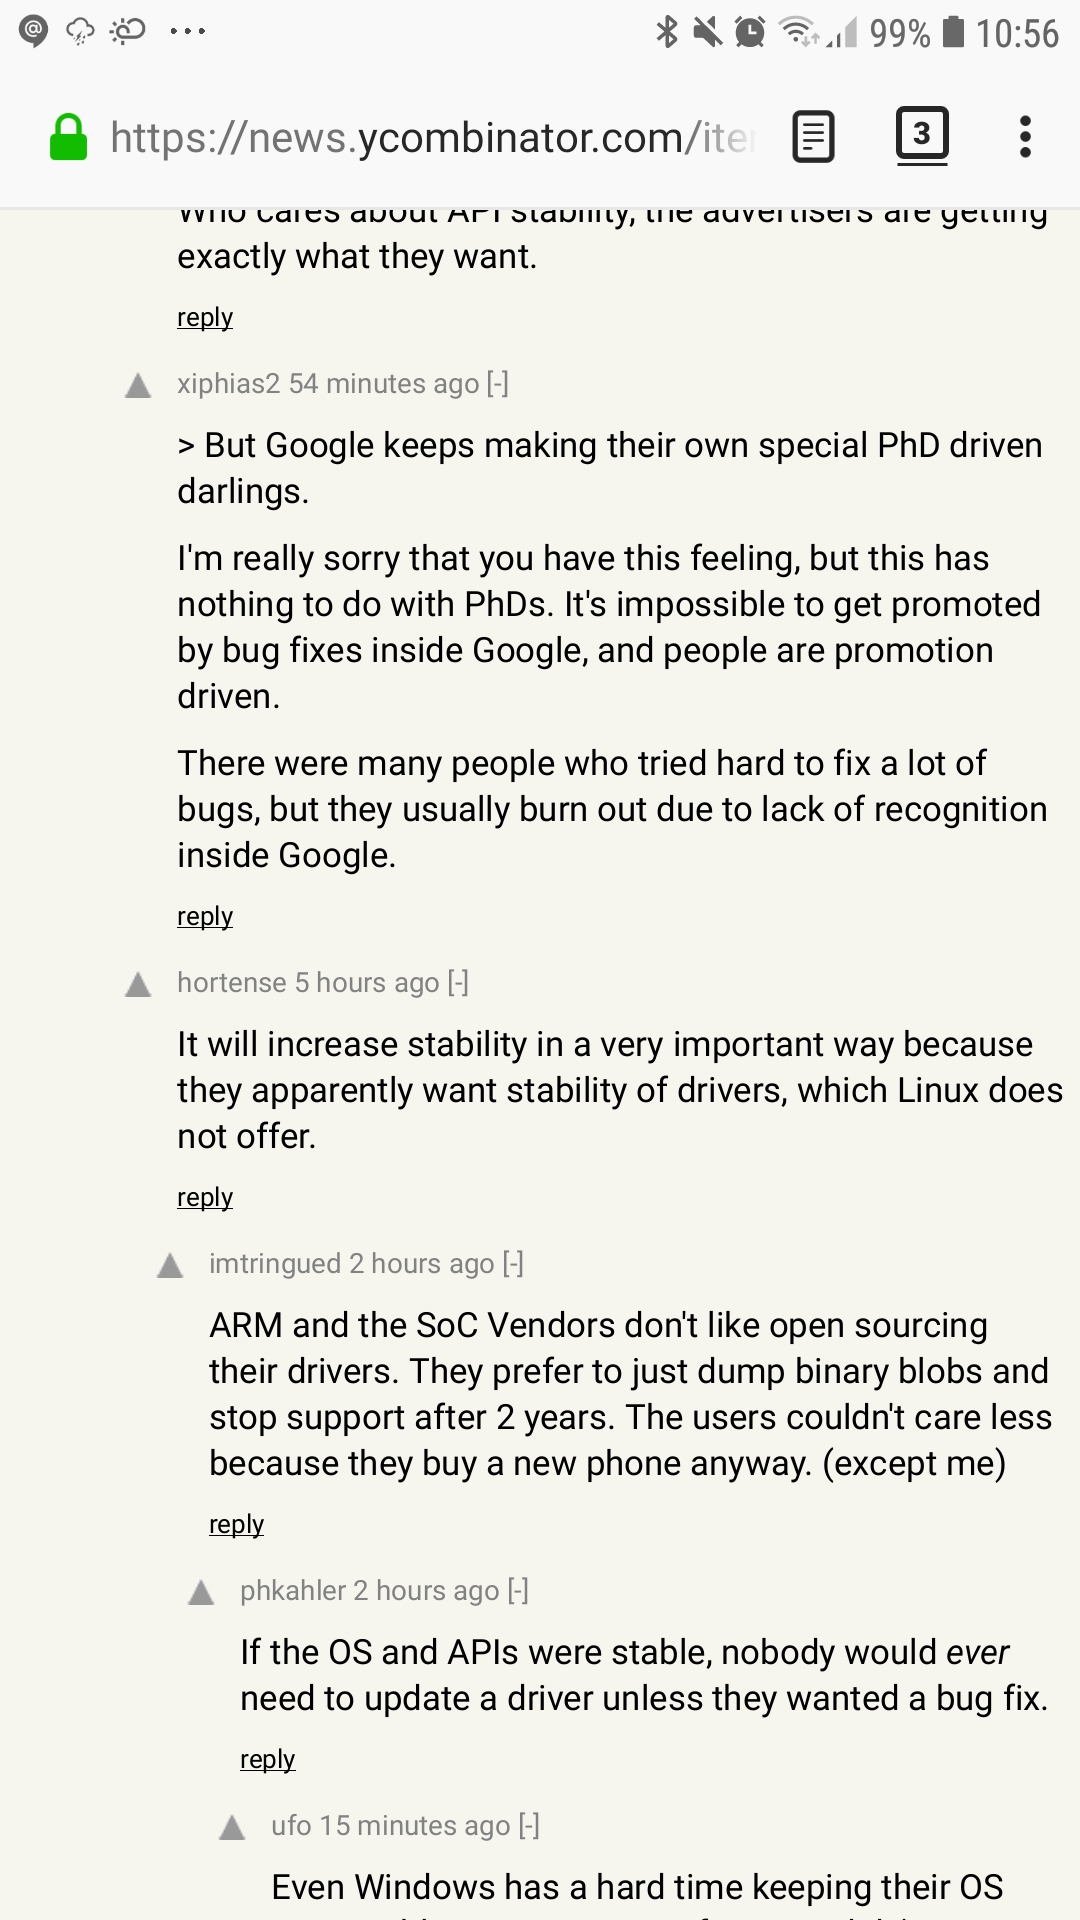Open hortense's user profile

[232, 983]
